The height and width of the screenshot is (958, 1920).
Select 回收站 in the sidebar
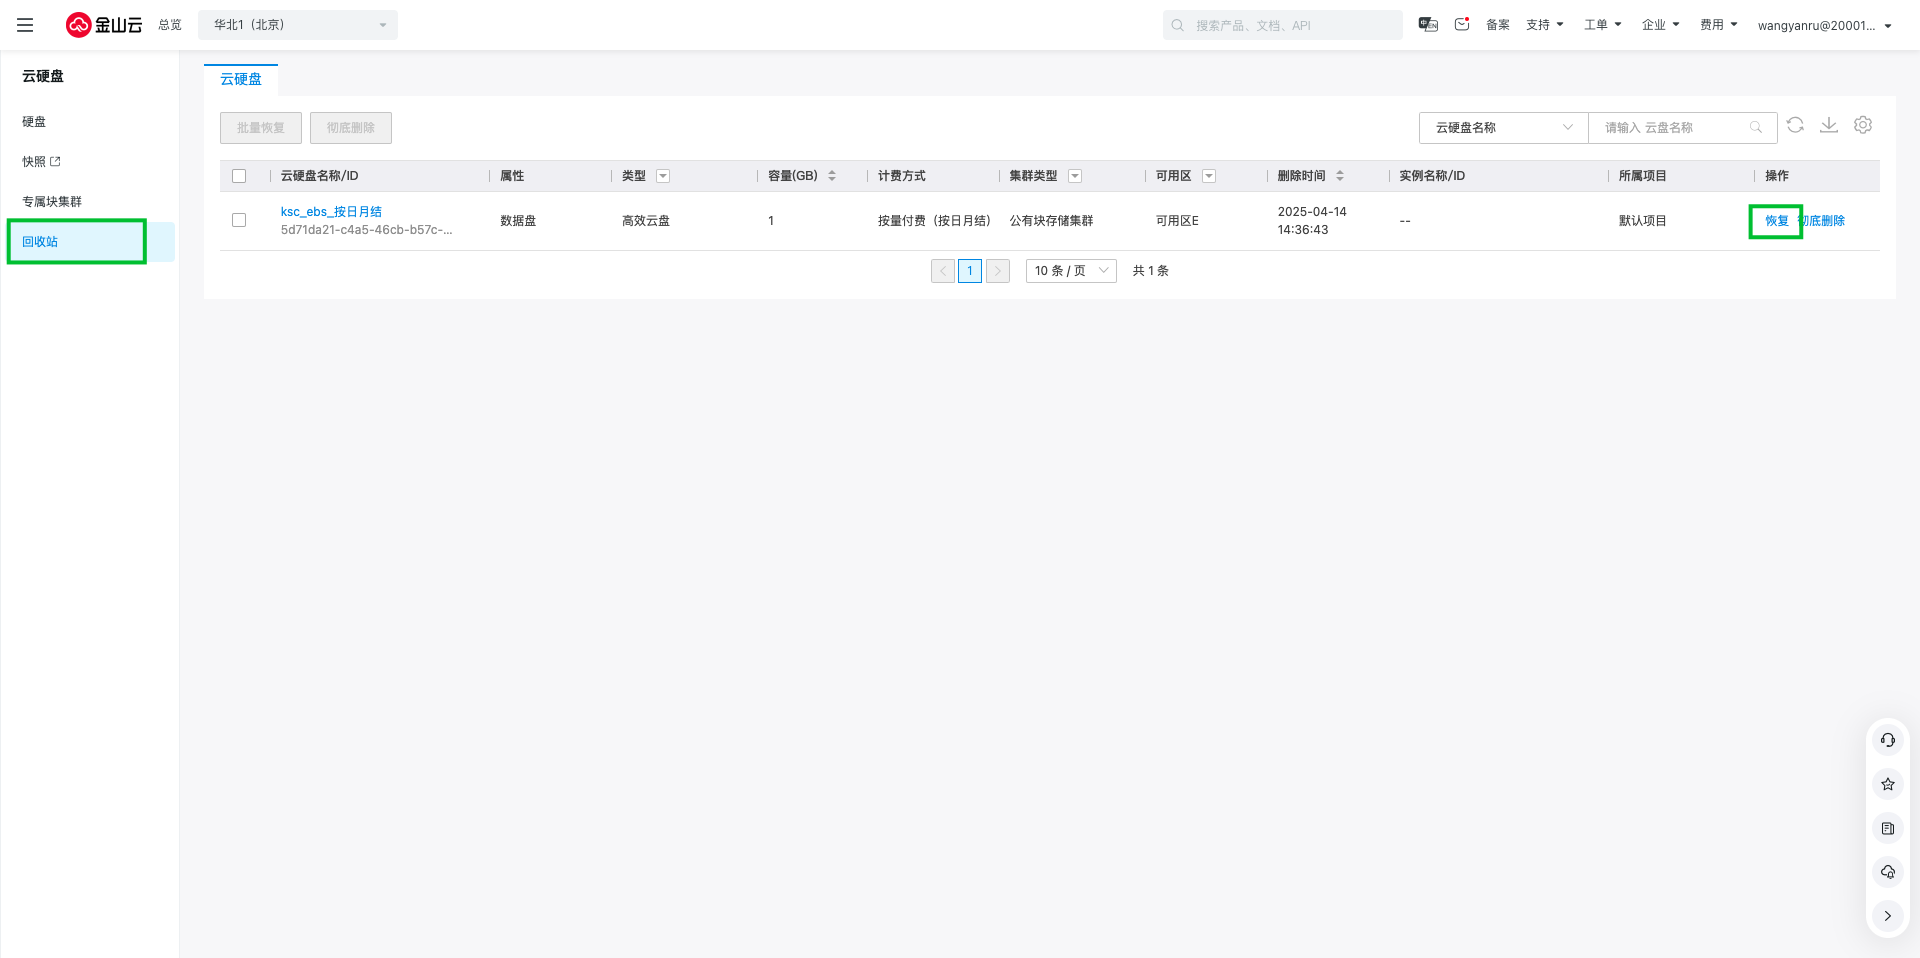(x=90, y=242)
